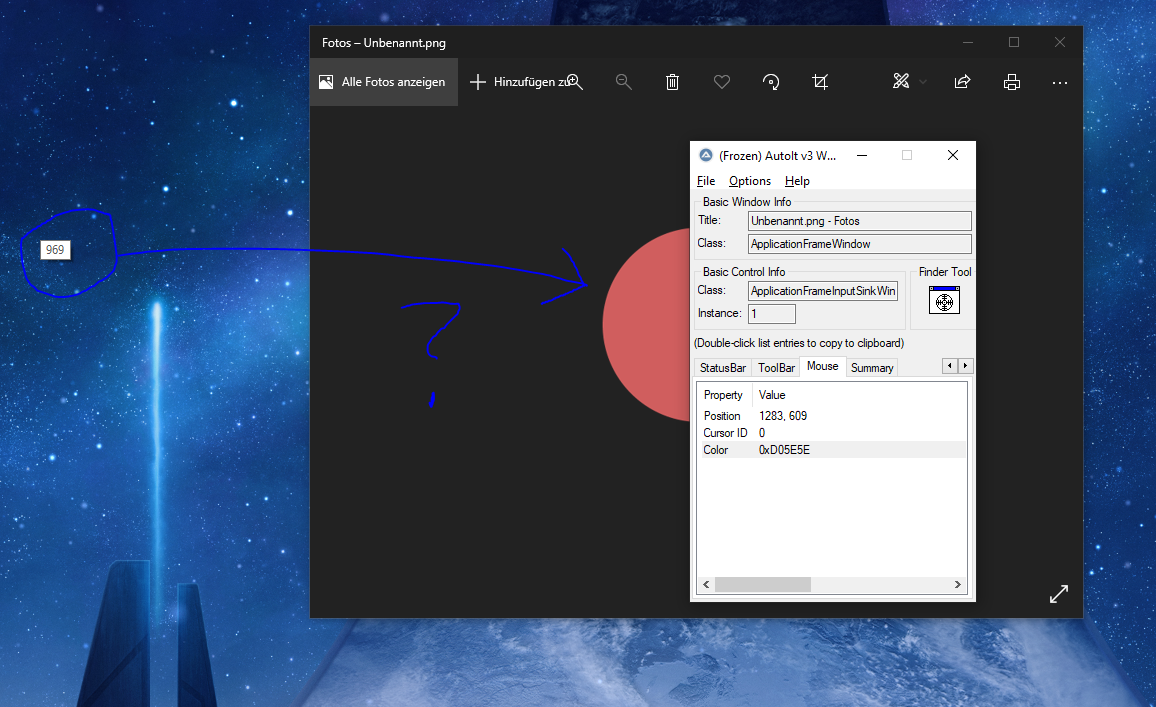1156x707 pixels.
Task: Click the Hinzufügen zu button
Action: coord(519,82)
